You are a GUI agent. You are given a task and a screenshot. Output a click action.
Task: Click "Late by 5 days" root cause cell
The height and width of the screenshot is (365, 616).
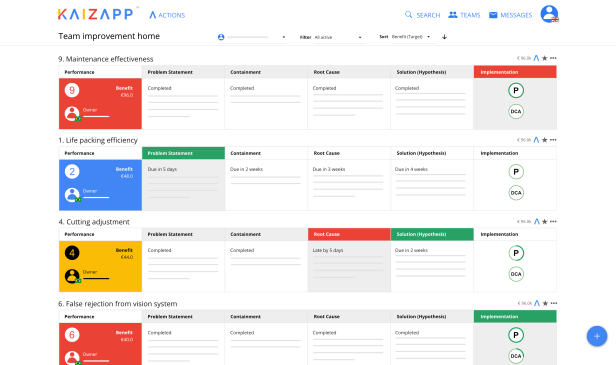[x=349, y=266]
